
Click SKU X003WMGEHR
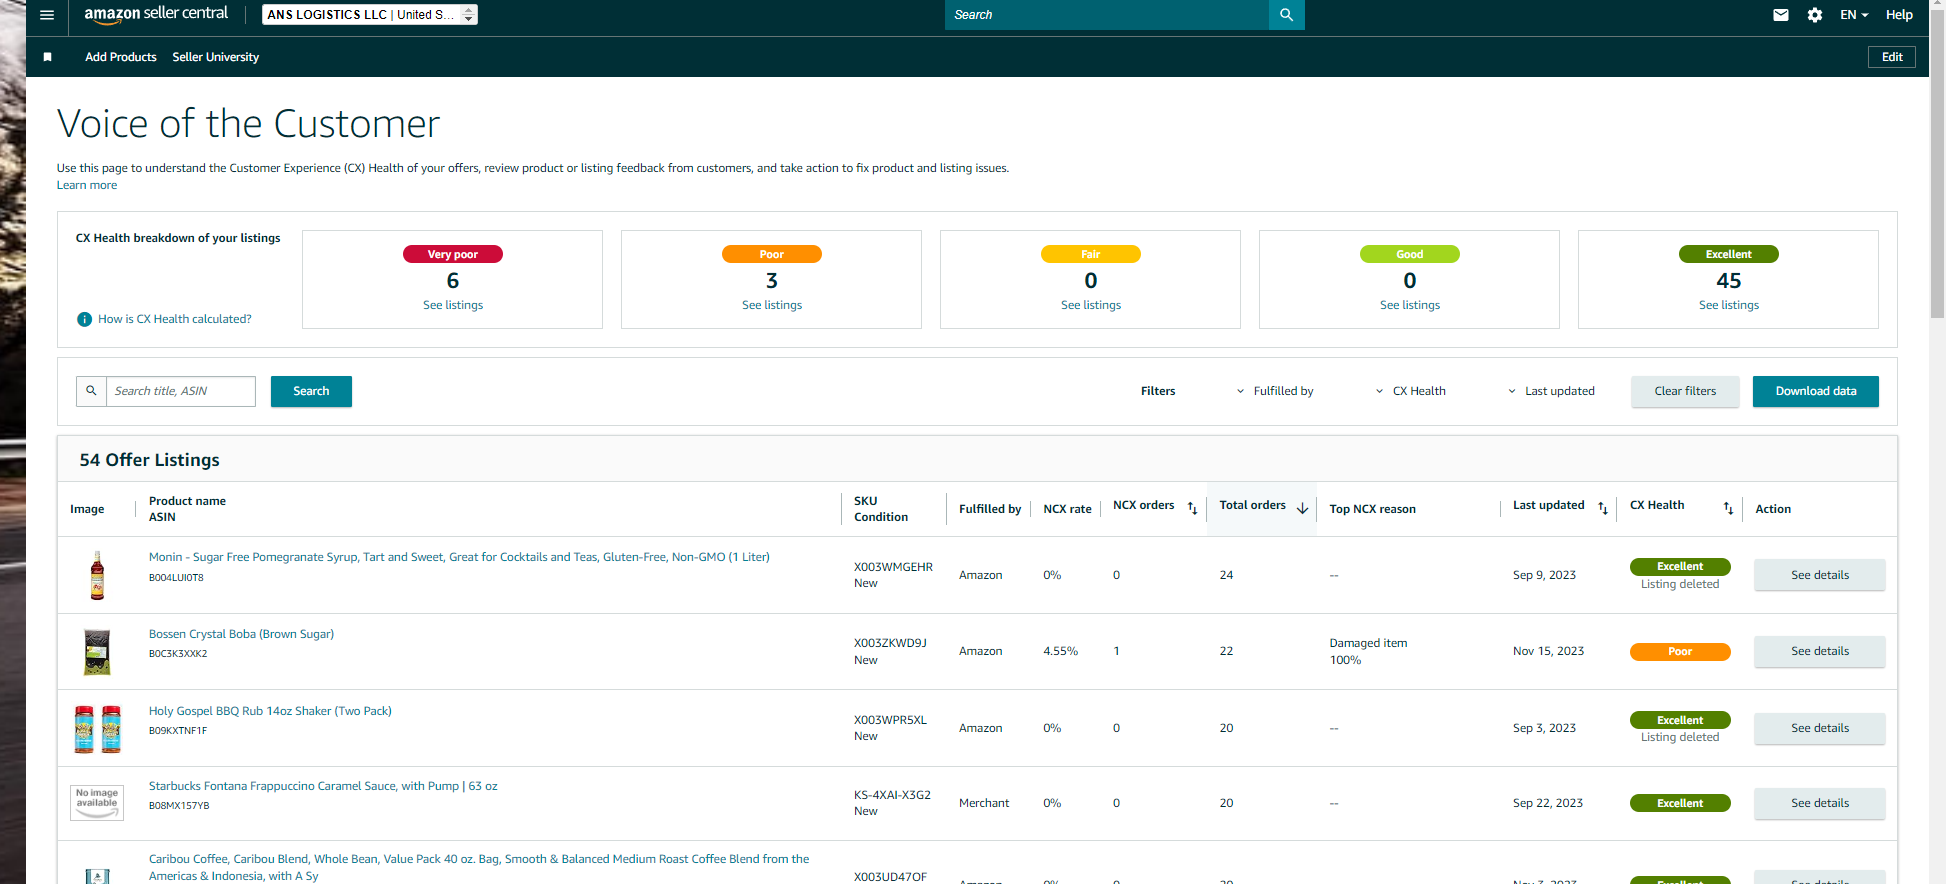pos(893,567)
